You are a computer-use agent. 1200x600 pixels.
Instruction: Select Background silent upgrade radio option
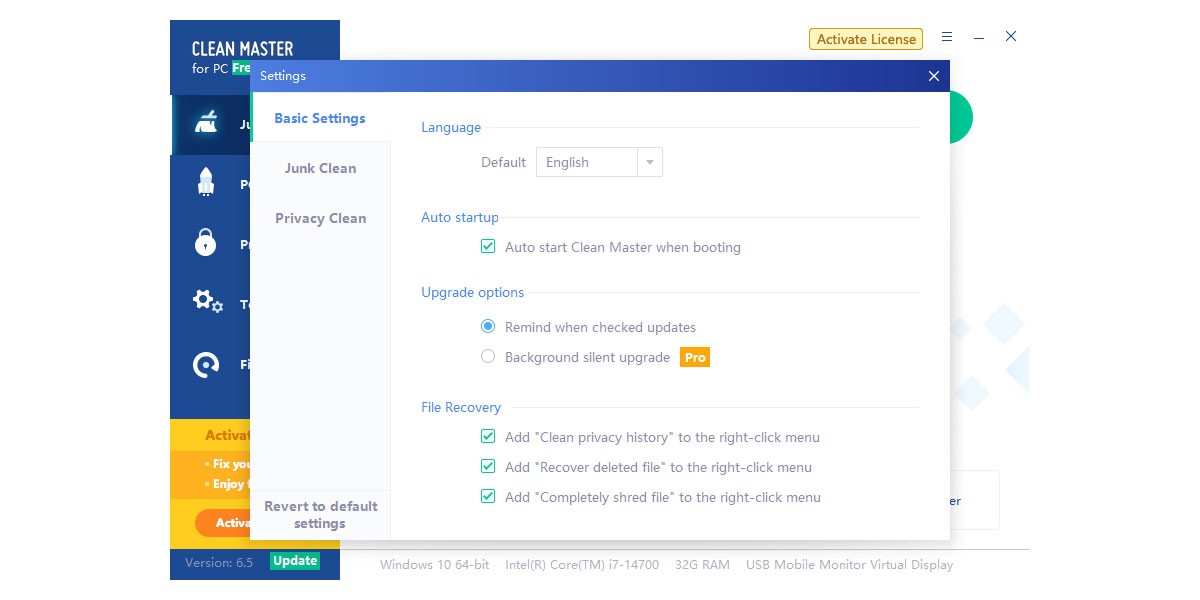[488, 357]
